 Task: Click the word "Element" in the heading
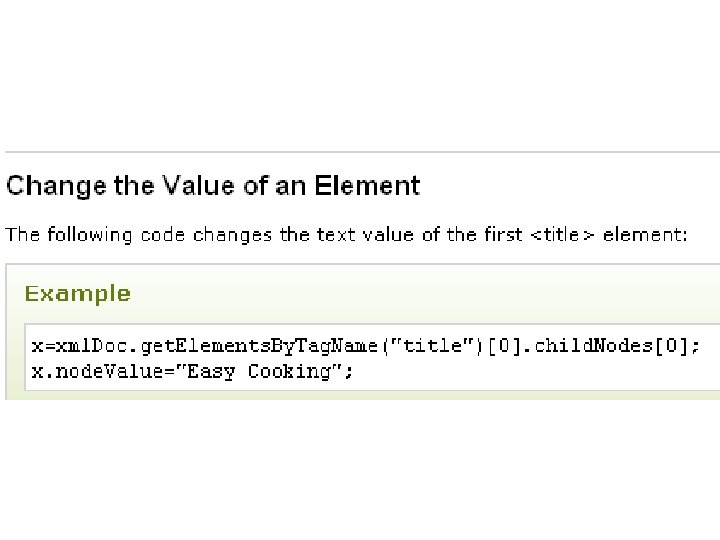pyautogui.click(x=367, y=186)
